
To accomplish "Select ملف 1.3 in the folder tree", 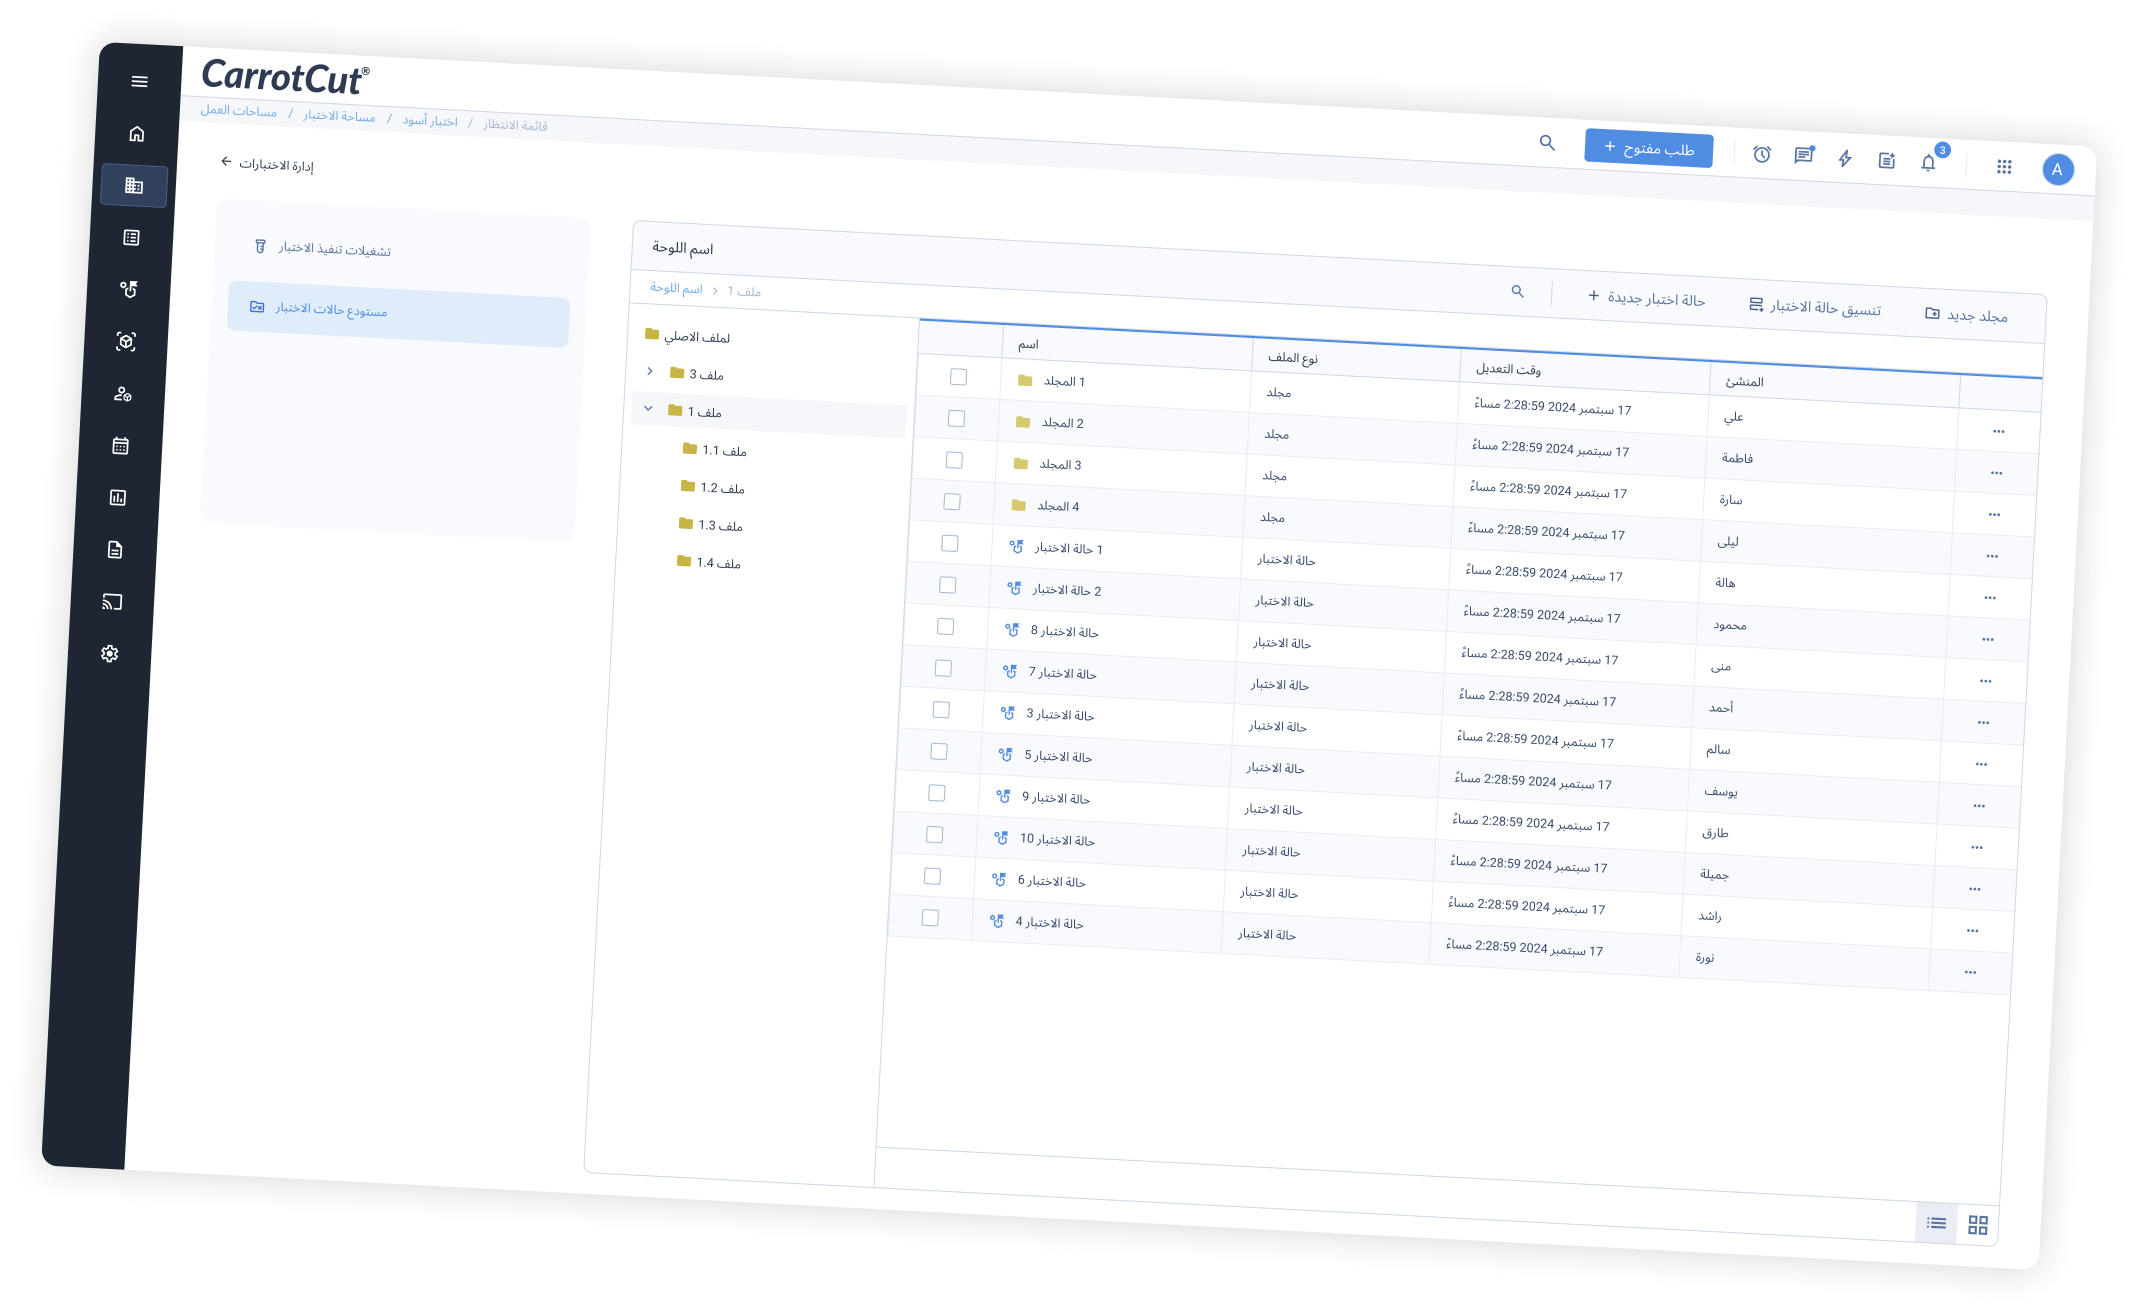I will coord(711,525).
